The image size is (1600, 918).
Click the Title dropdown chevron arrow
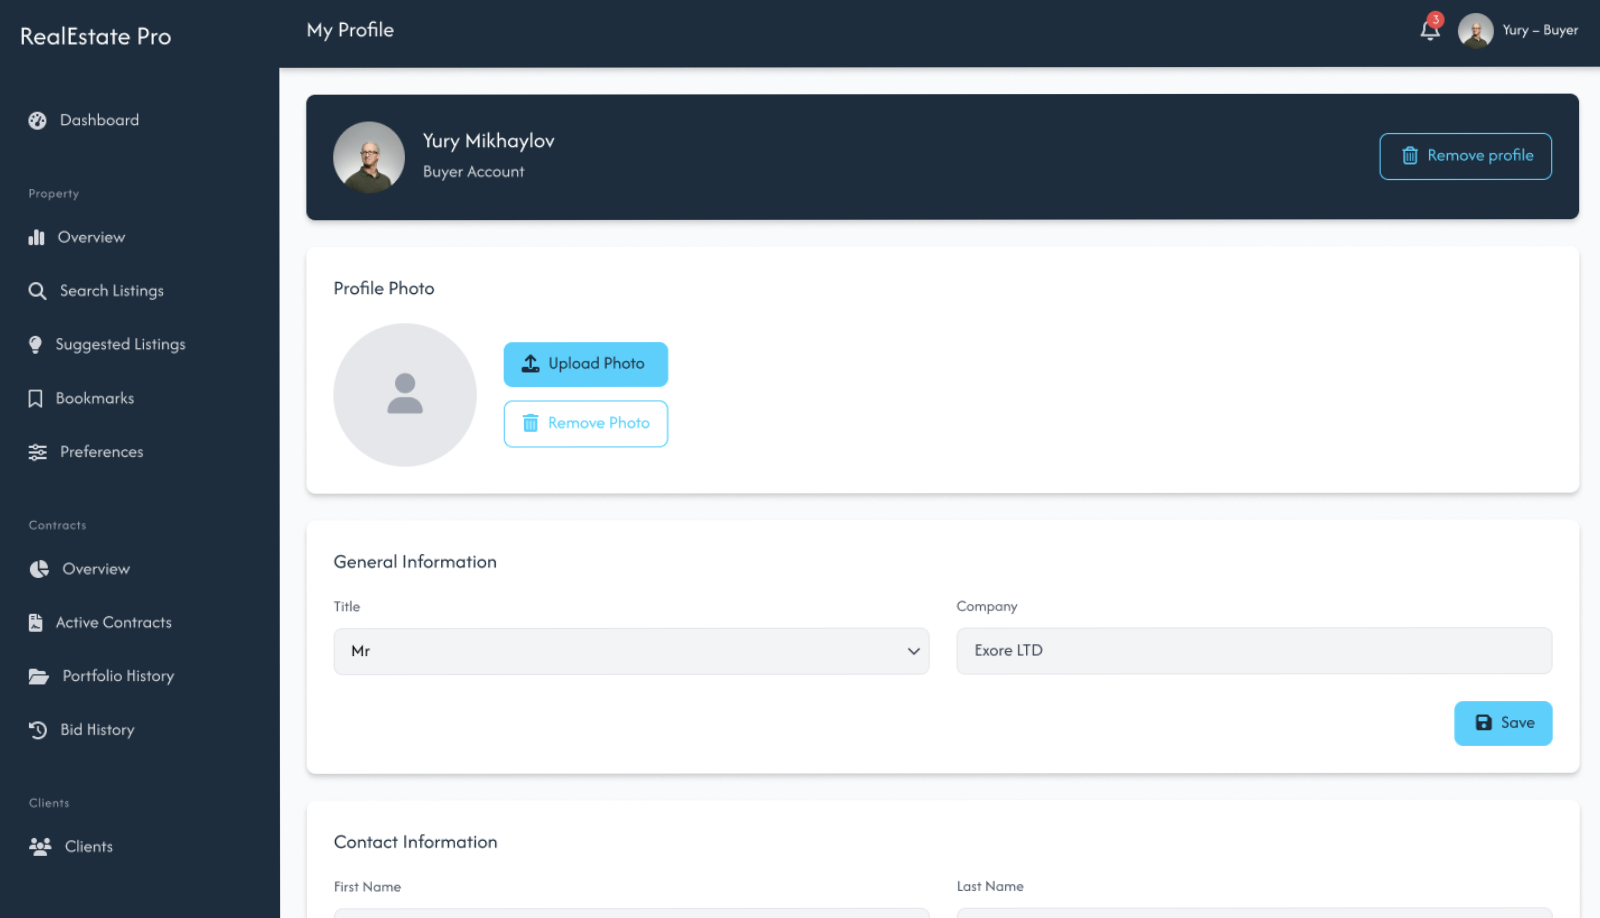pos(913,651)
